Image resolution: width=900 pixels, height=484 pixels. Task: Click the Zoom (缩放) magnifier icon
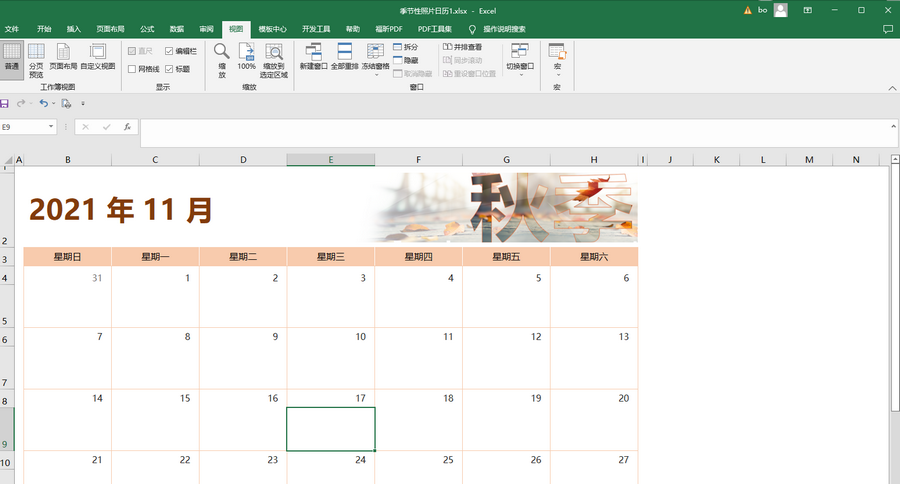(x=222, y=57)
